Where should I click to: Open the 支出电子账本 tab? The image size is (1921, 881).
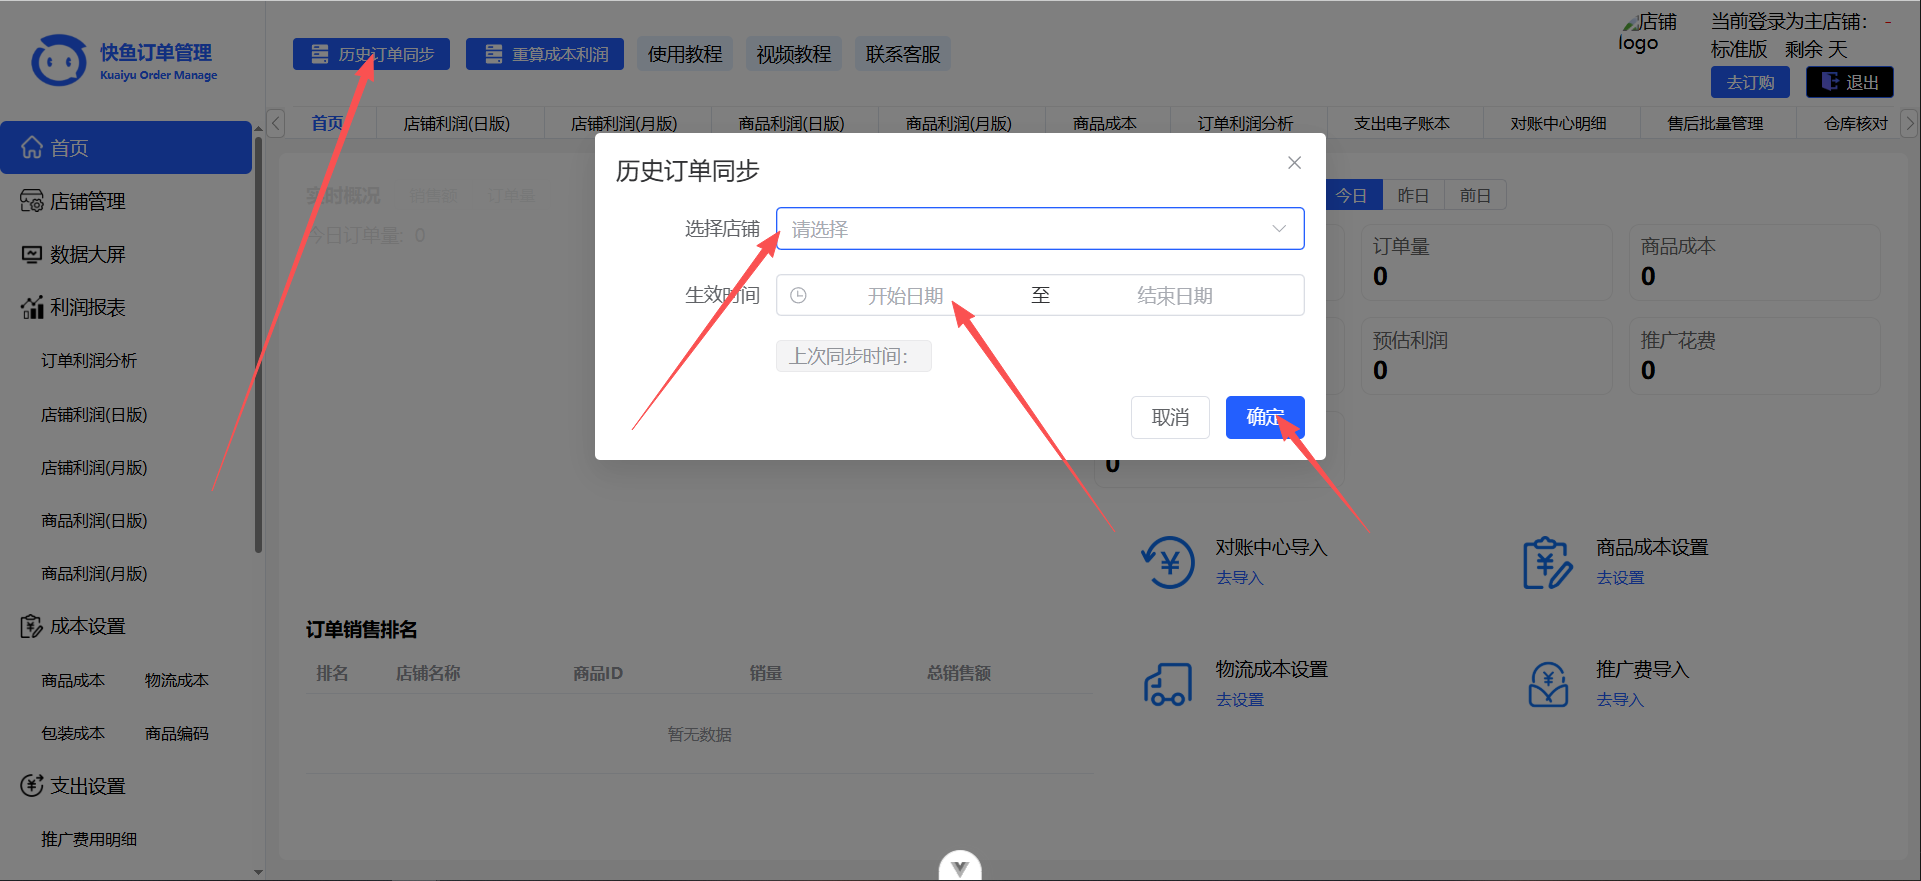(1402, 123)
